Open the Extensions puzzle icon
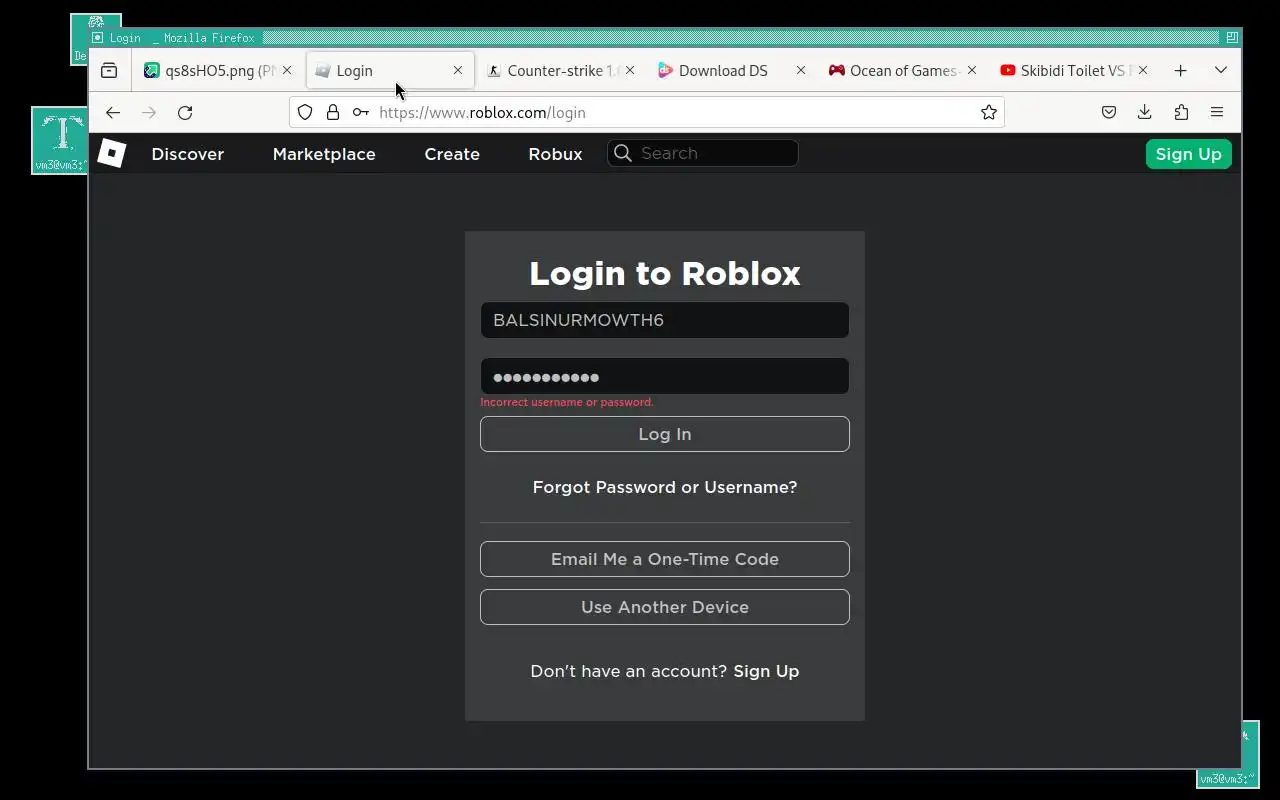The image size is (1280, 800). 1181,112
